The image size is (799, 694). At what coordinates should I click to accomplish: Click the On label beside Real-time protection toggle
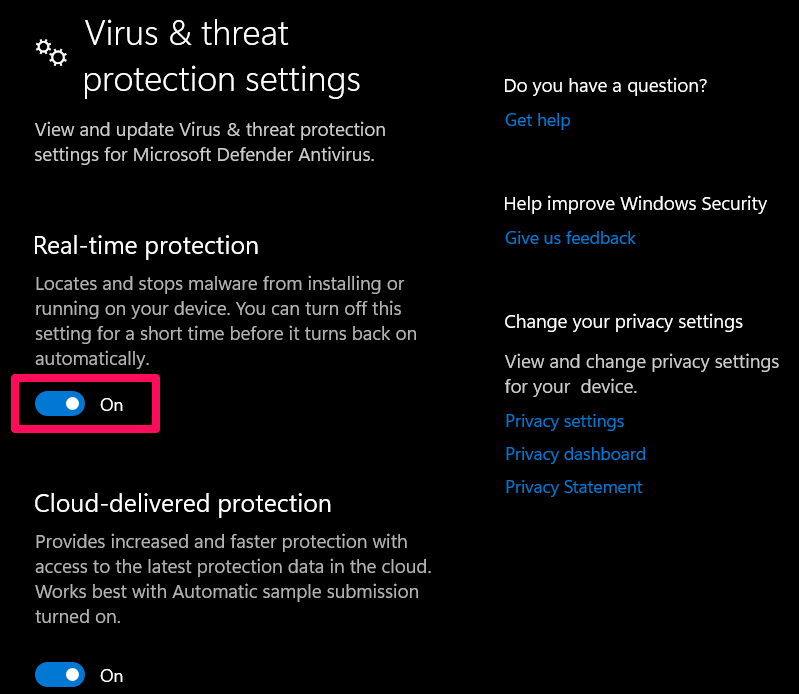pos(112,405)
